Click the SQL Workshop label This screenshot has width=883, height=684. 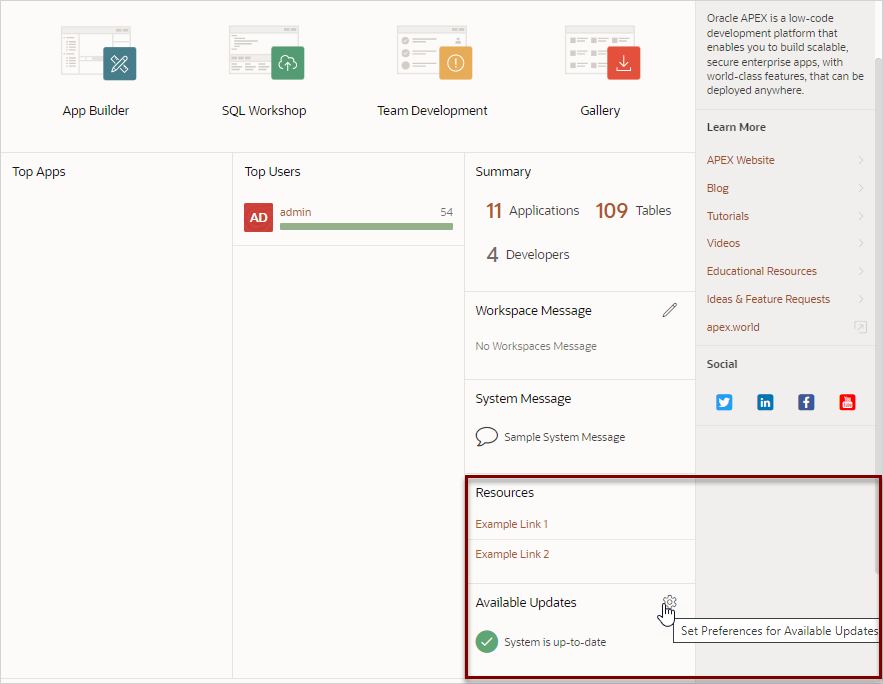pyautogui.click(x=264, y=110)
